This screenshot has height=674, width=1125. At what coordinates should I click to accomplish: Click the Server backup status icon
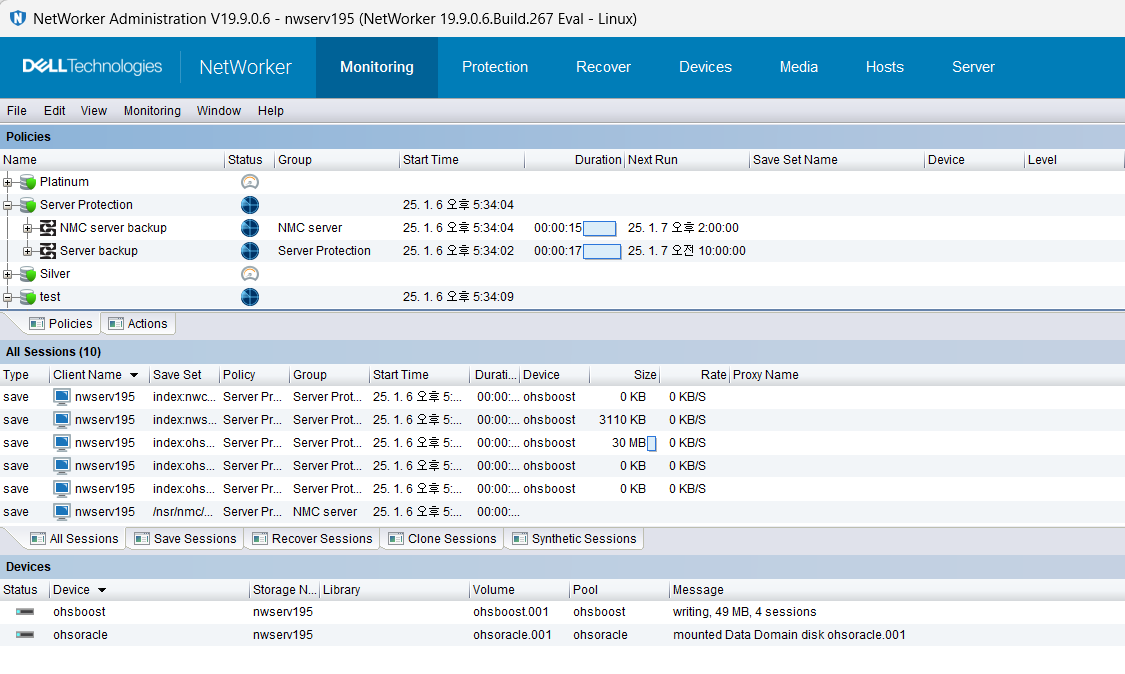(250, 251)
